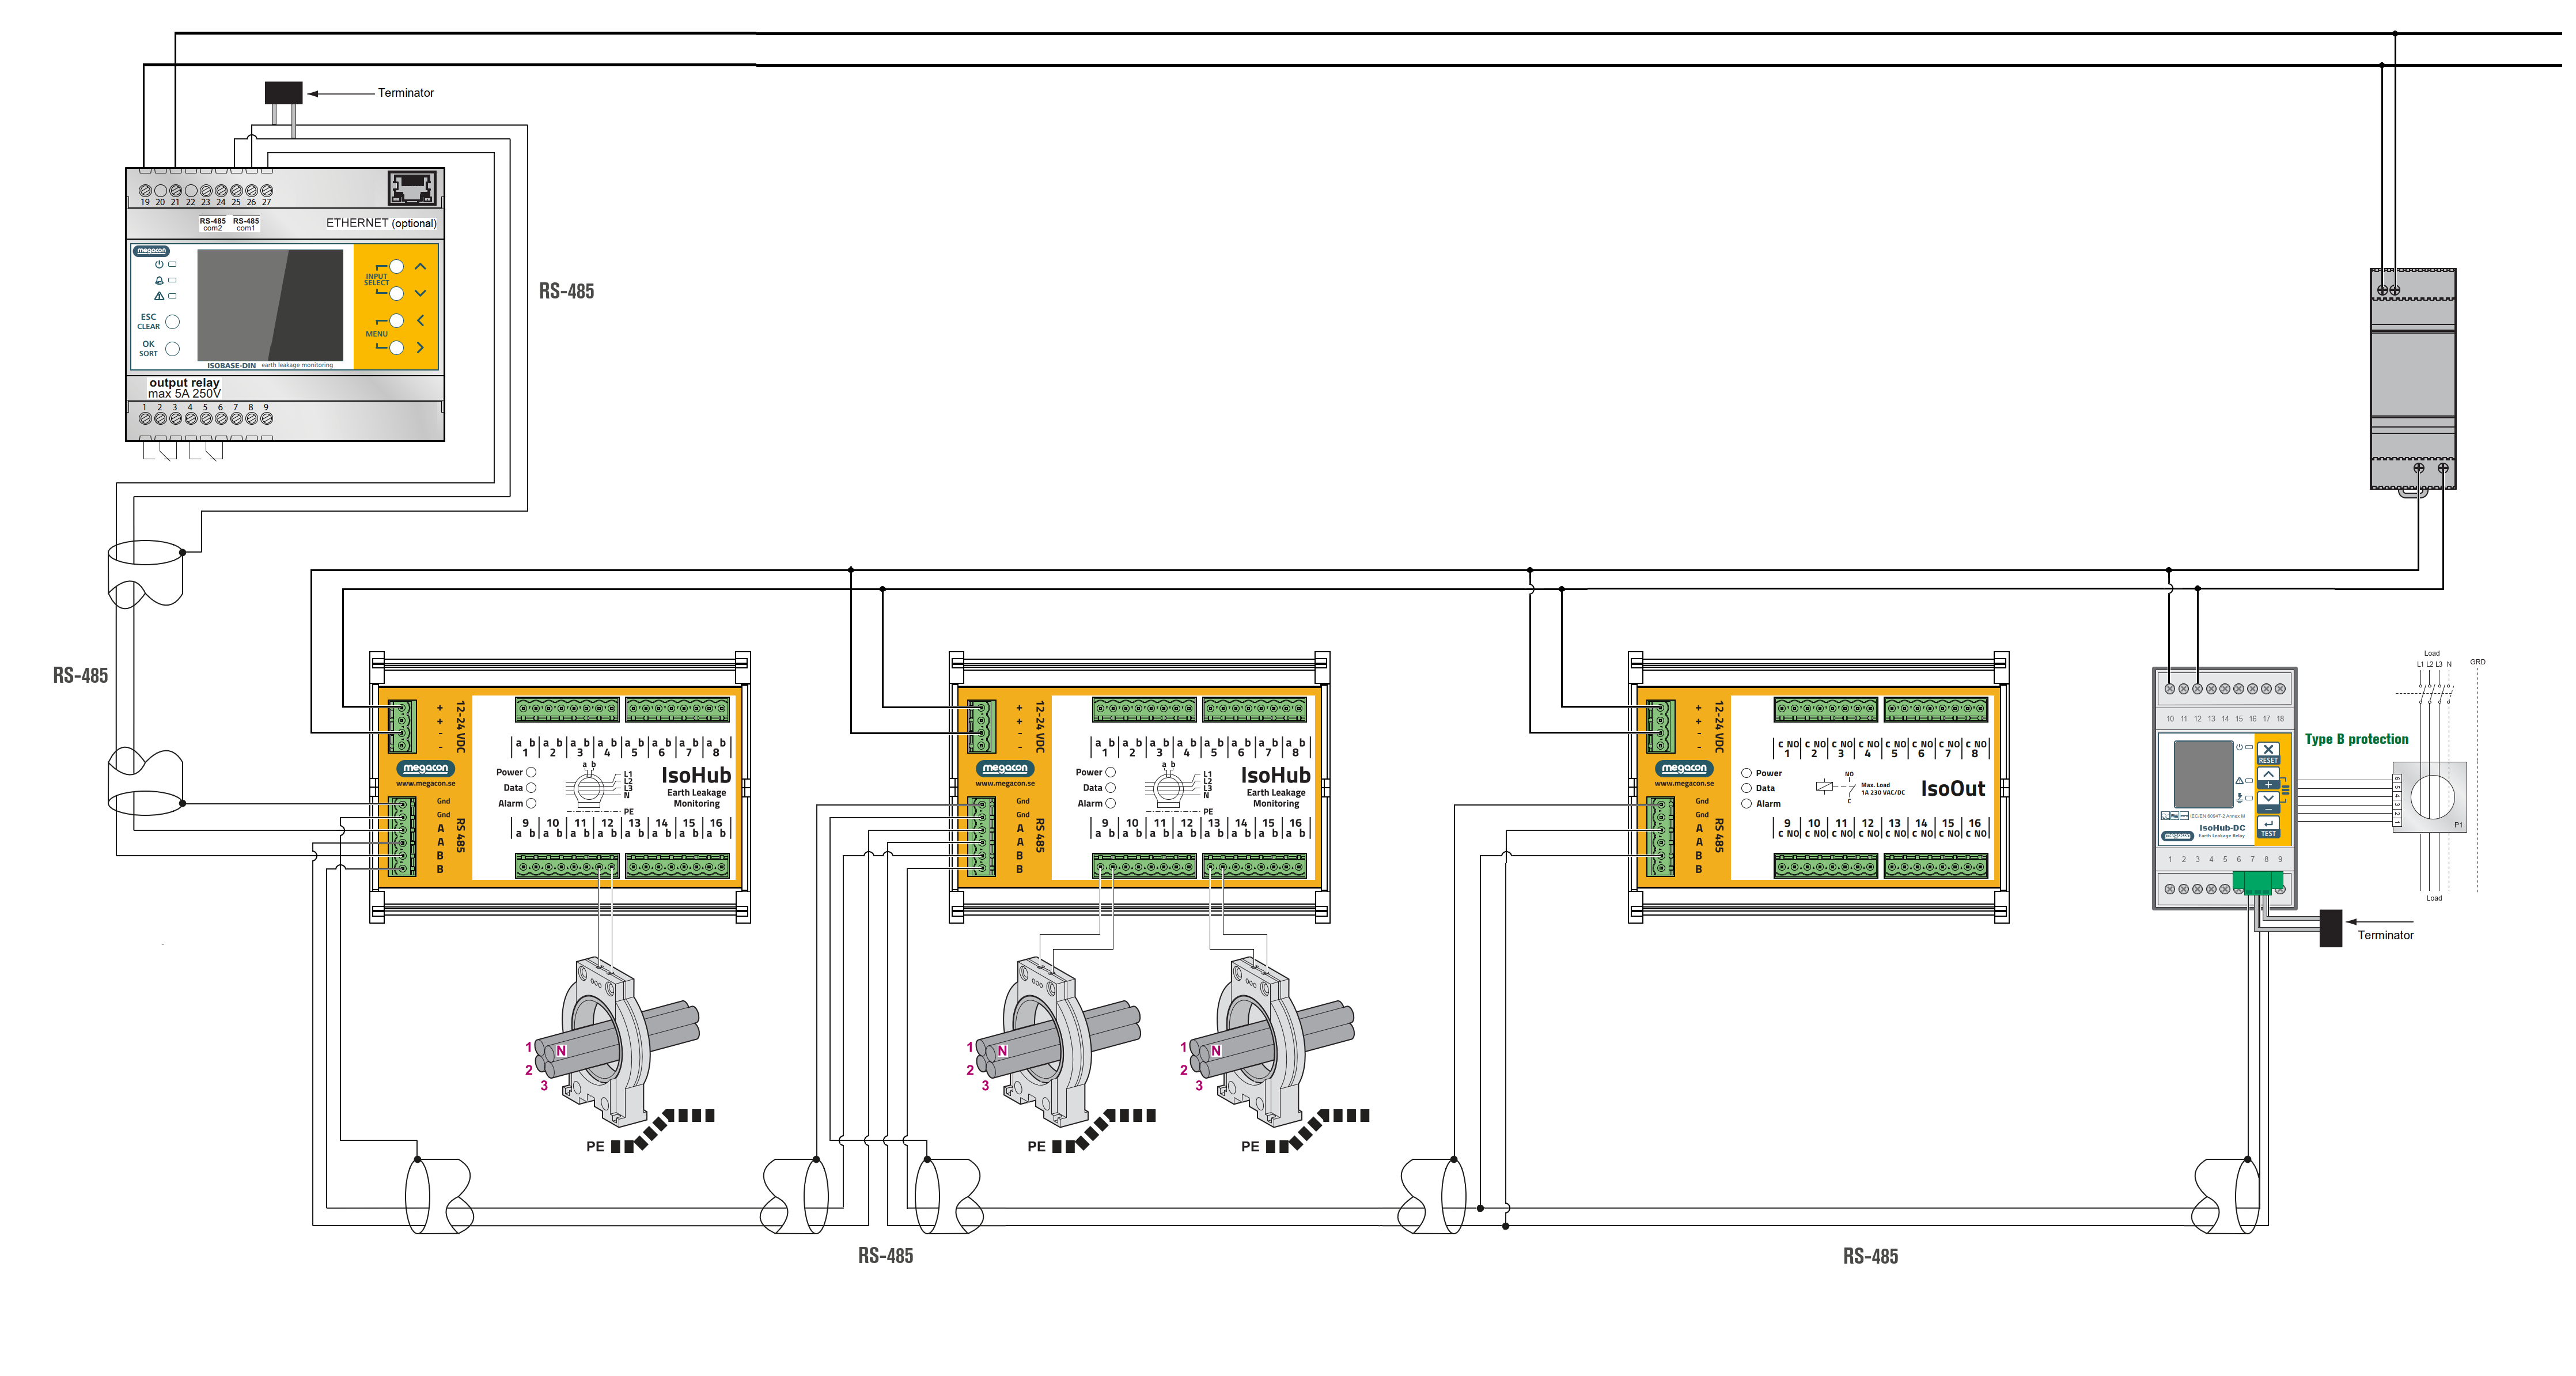
Task: Click the 'RS-485' label near ISOBASE-DIN's right side
Action: point(566,291)
